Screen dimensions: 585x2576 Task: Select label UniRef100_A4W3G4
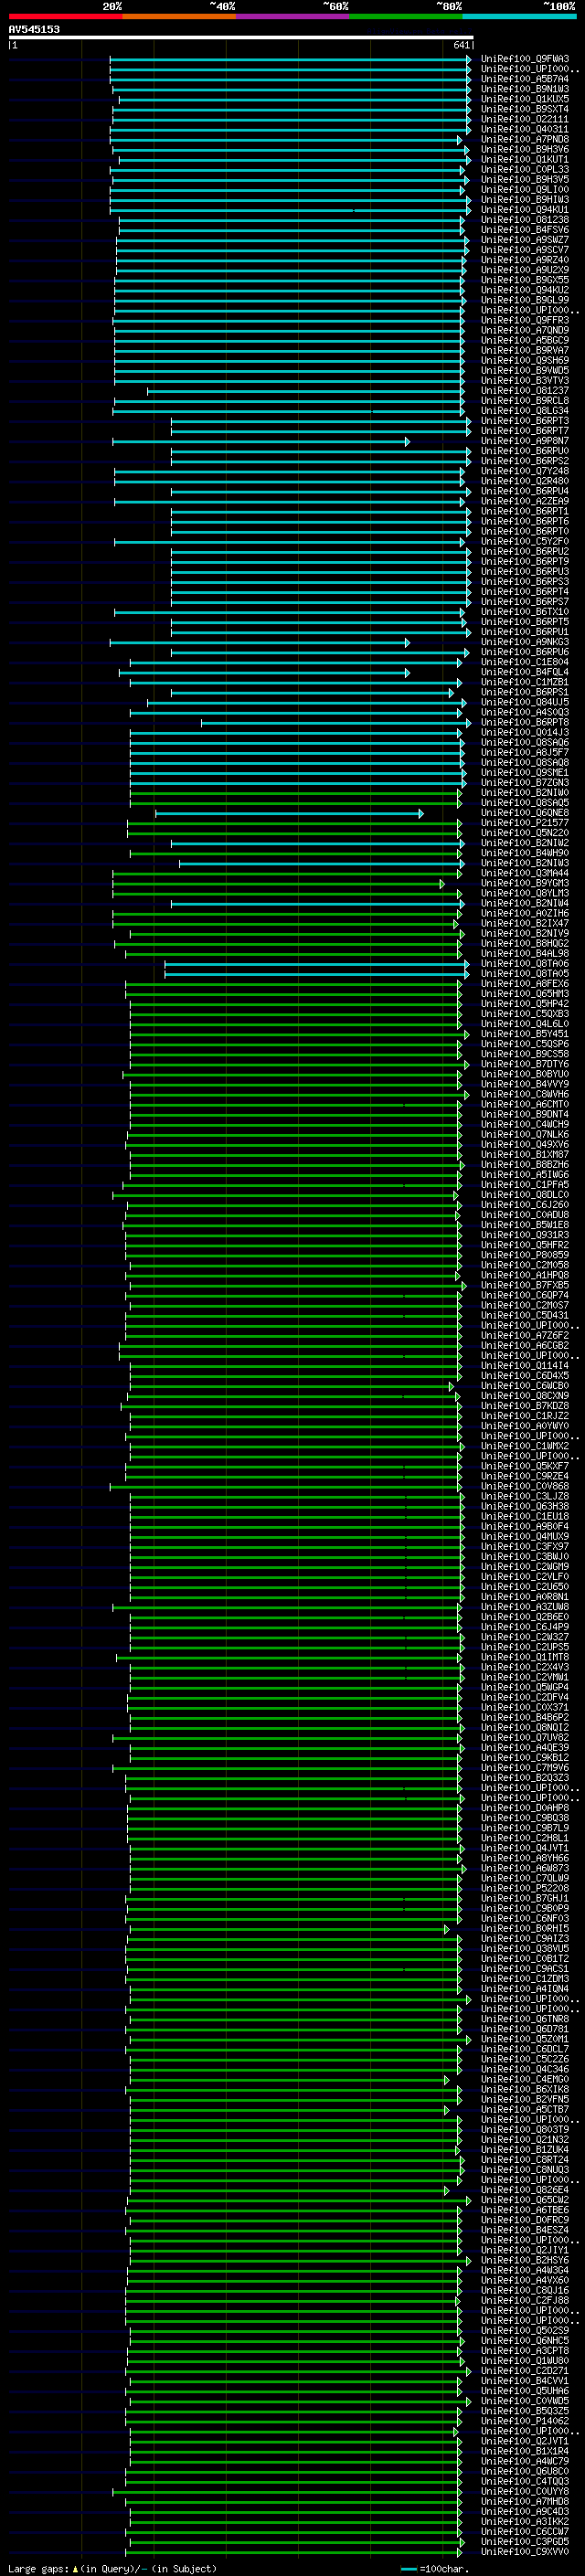[x=525, y=2270]
